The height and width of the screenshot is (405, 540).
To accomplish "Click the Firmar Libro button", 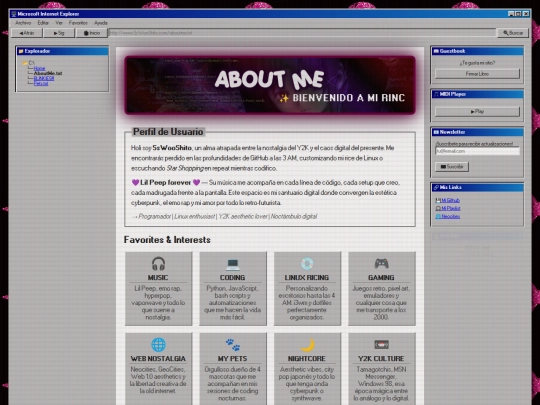I will pyautogui.click(x=477, y=74).
